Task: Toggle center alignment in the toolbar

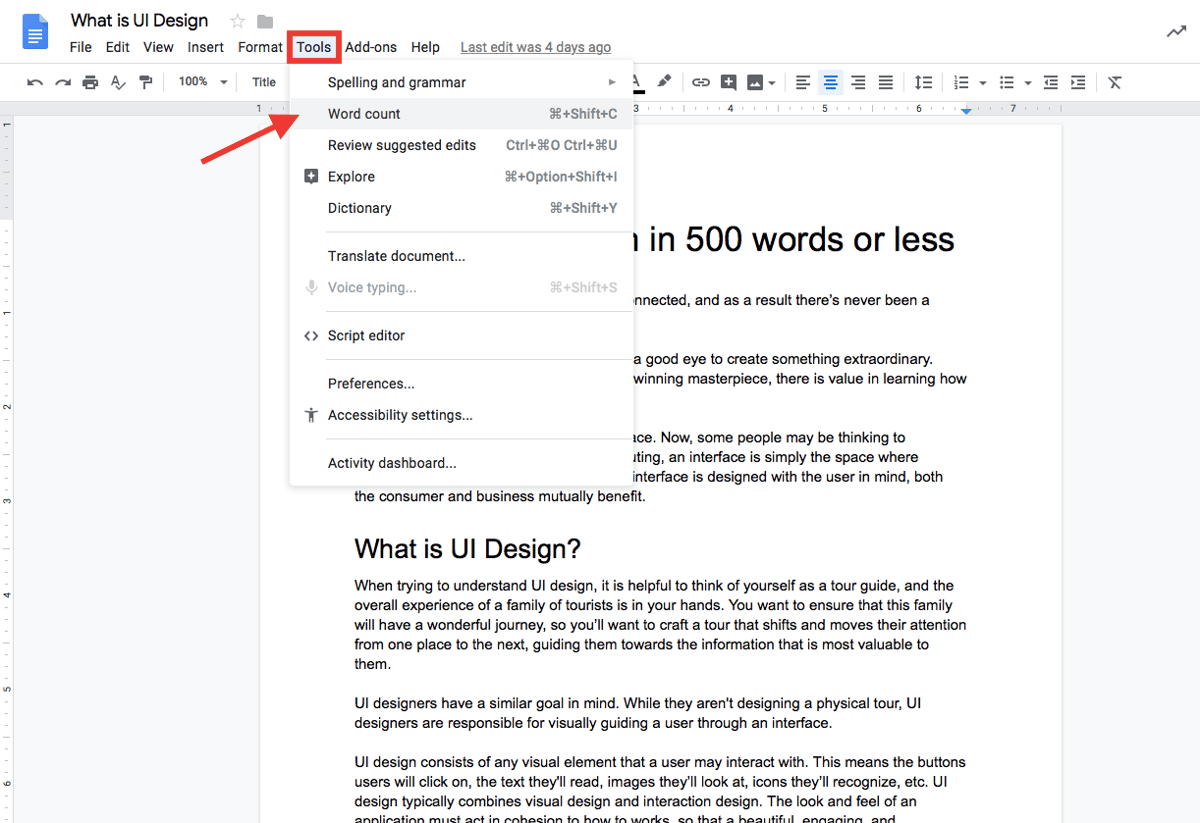Action: [830, 82]
